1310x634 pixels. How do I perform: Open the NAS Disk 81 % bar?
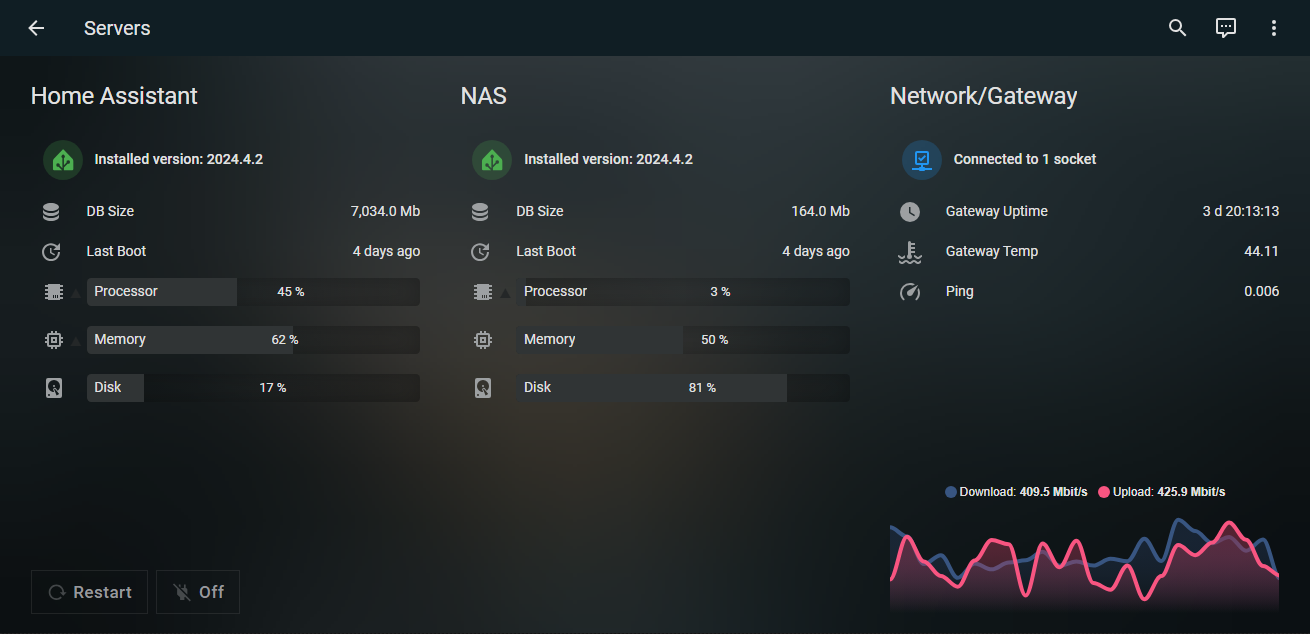point(683,388)
